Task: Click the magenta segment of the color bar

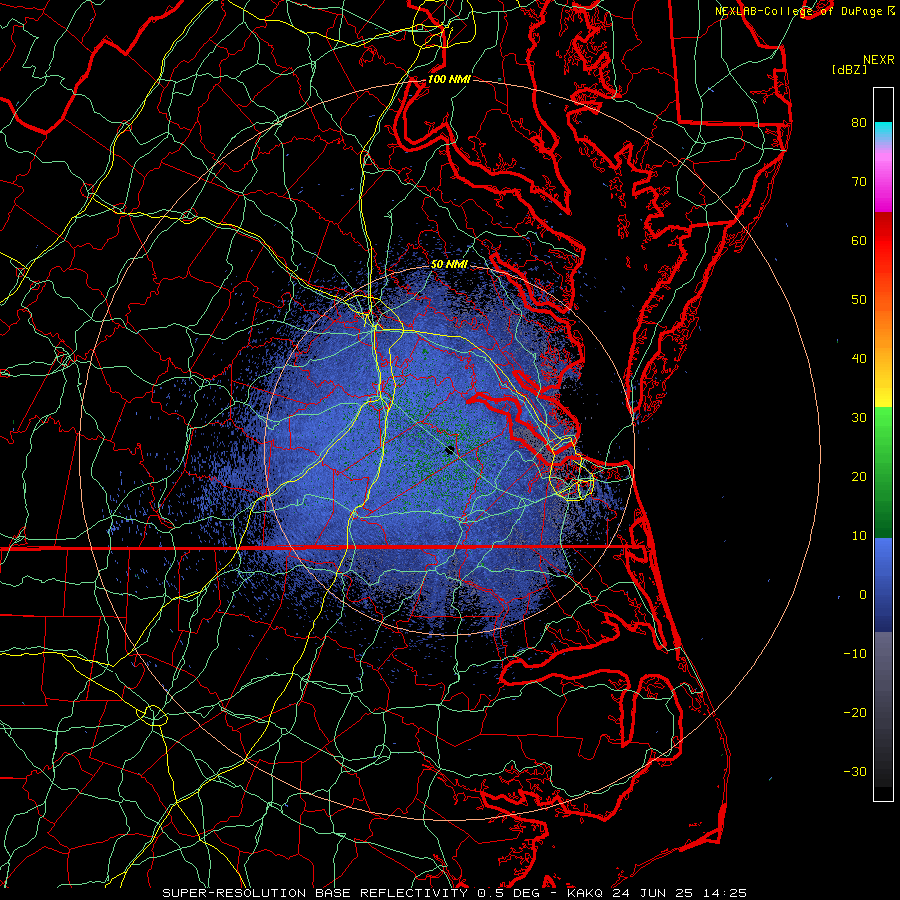Action: [x=883, y=184]
